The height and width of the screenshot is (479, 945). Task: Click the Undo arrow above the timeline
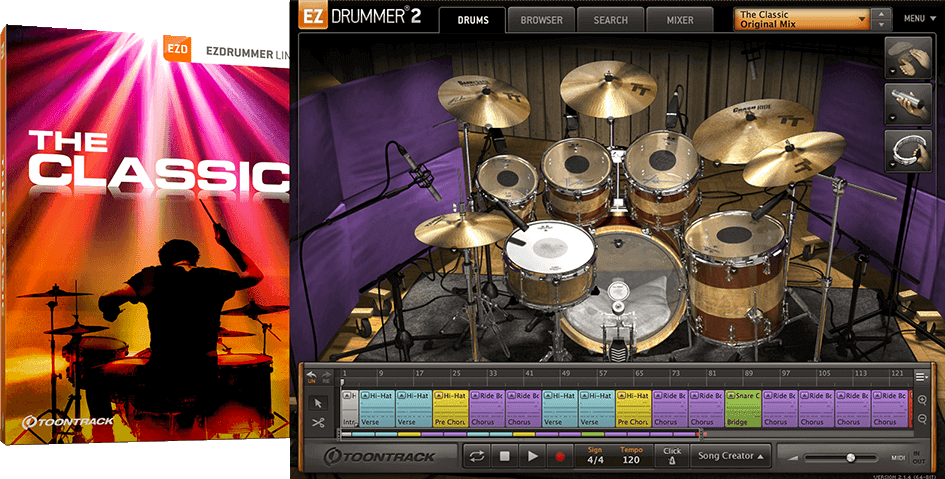coord(312,376)
